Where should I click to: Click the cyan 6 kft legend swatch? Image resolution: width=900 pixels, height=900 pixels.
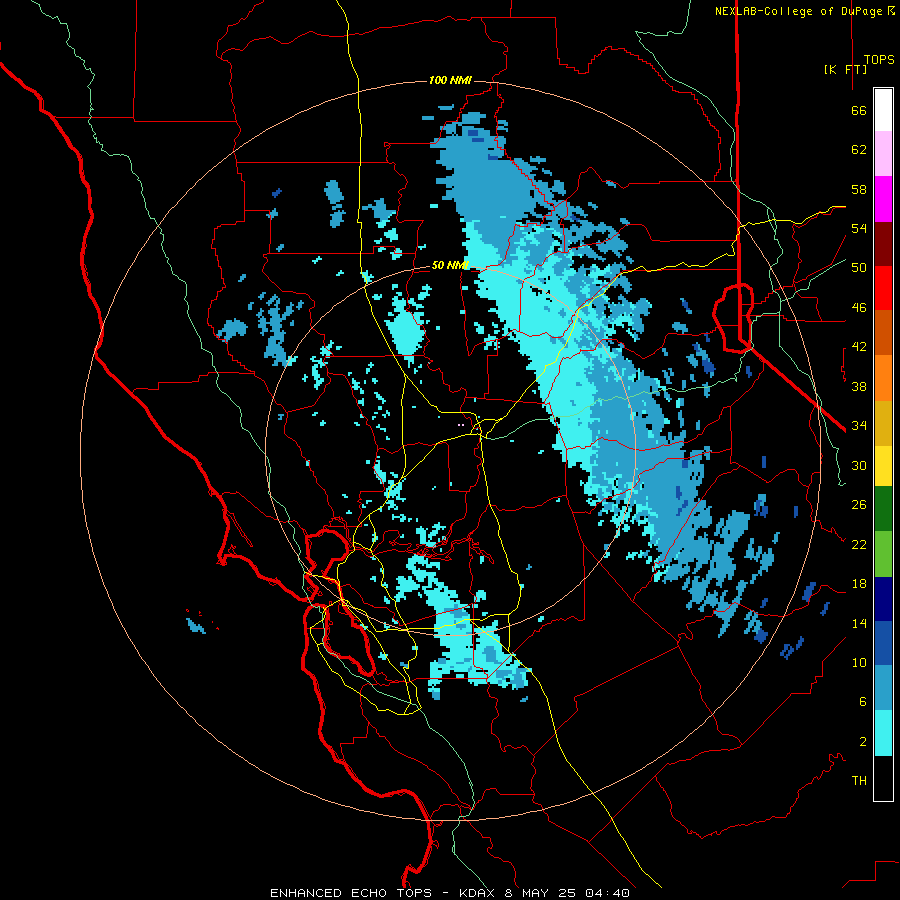883,733
